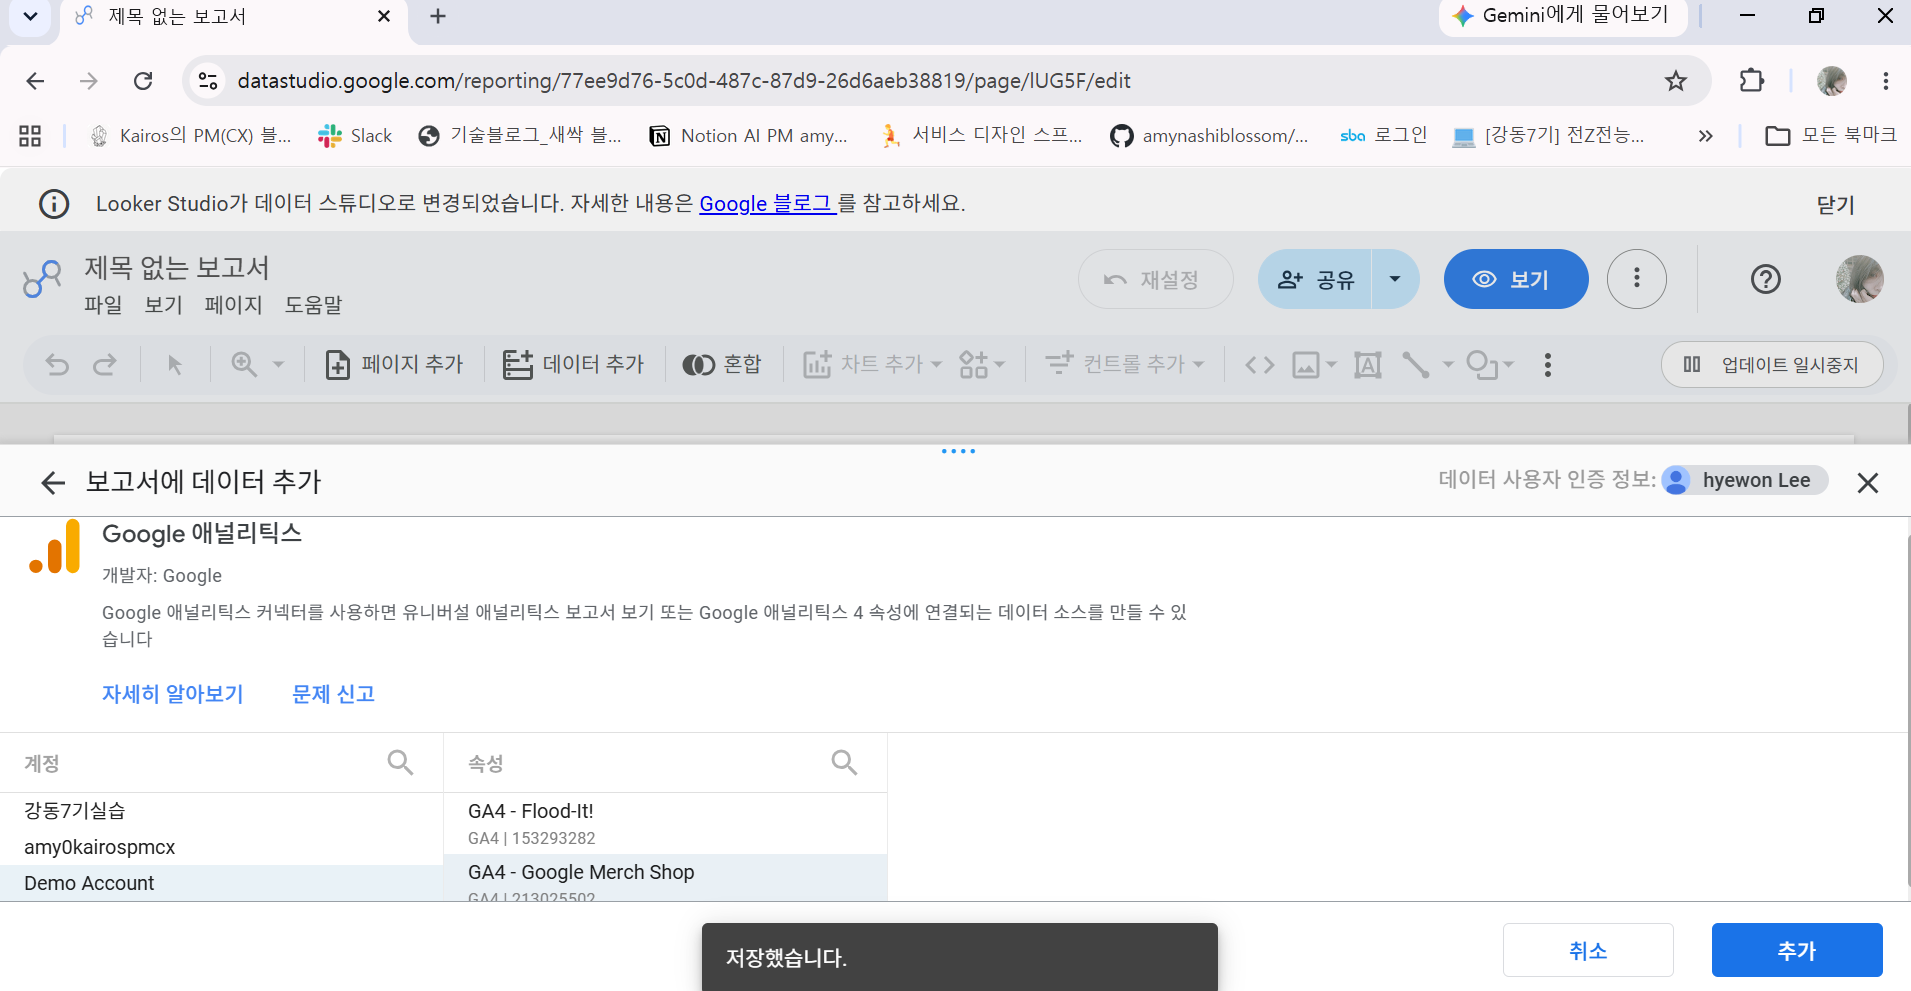The width and height of the screenshot is (1911, 991).
Task: Click the 취소 cancel button
Action: click(x=1588, y=950)
